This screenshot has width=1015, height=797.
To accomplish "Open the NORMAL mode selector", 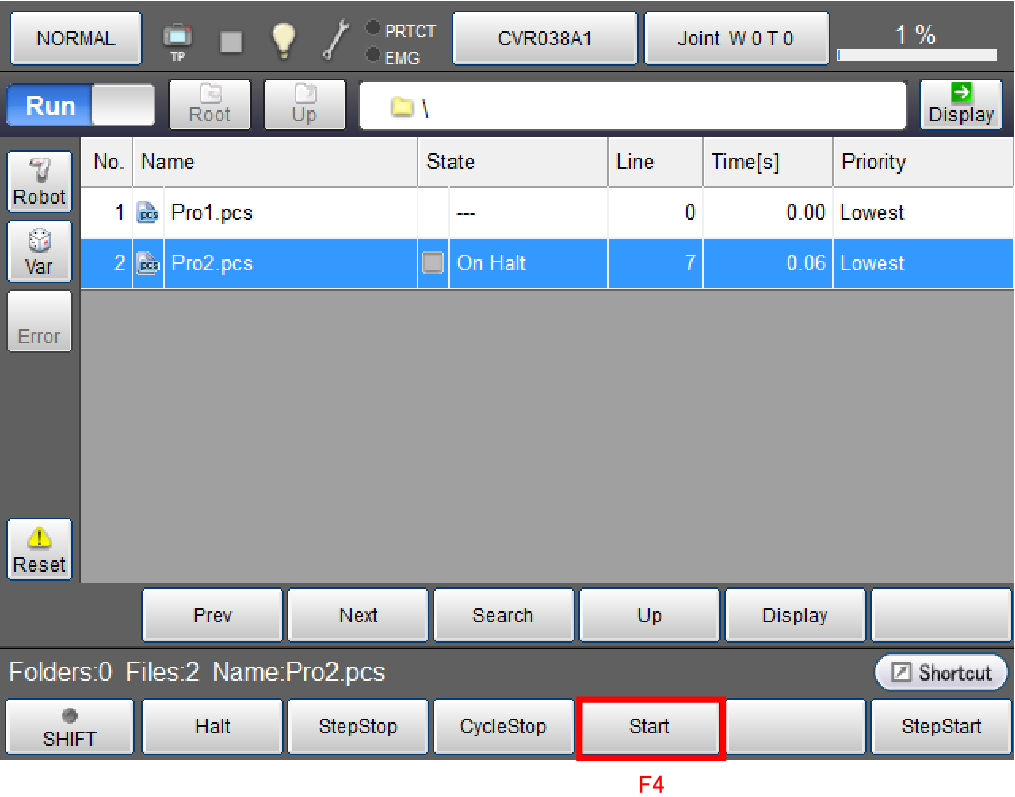I will coord(76,39).
